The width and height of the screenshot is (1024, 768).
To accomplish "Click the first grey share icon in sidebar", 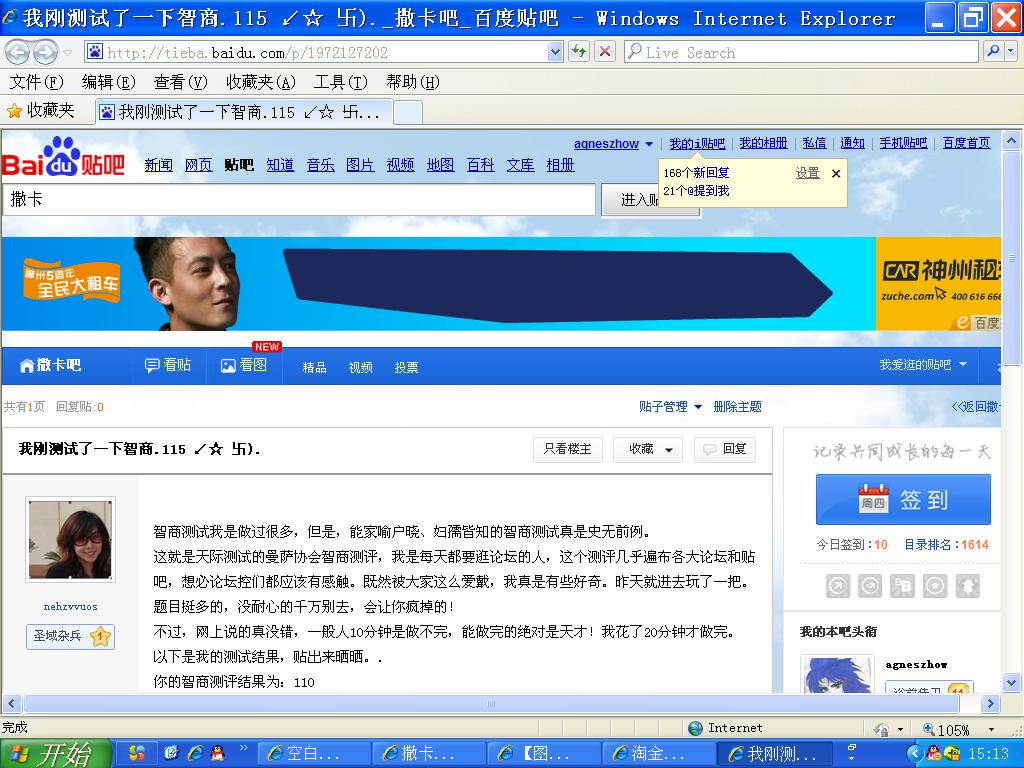I will click(x=838, y=586).
